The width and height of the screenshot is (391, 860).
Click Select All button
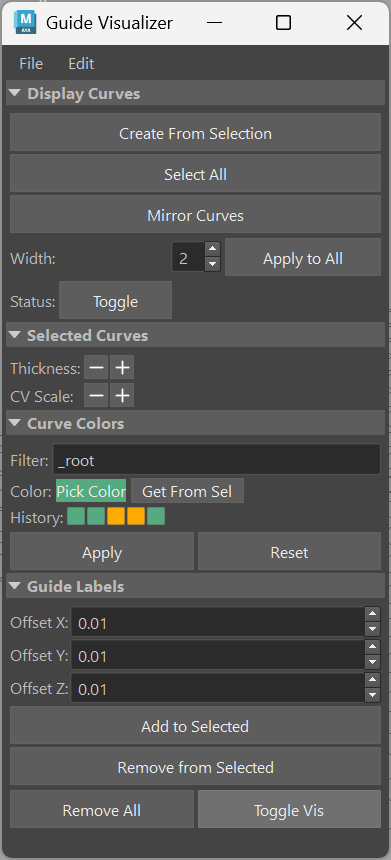[x=195, y=174]
